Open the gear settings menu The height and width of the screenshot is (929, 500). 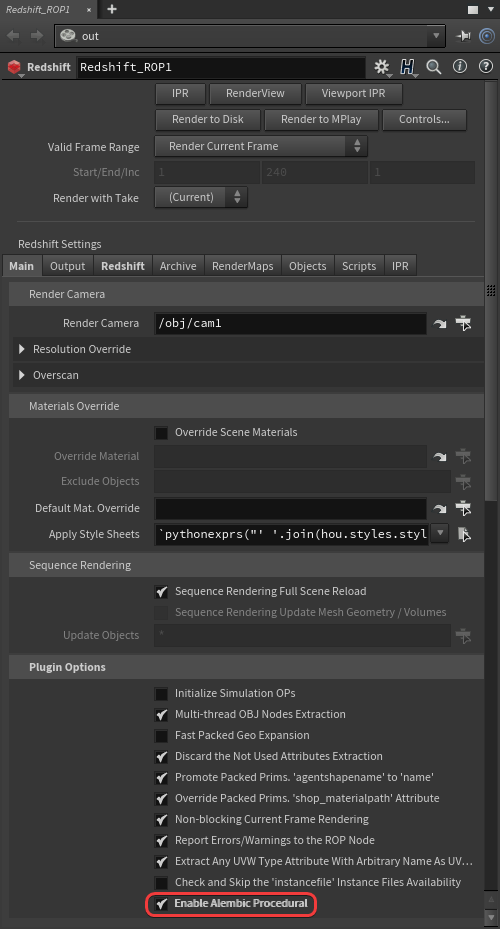382,67
